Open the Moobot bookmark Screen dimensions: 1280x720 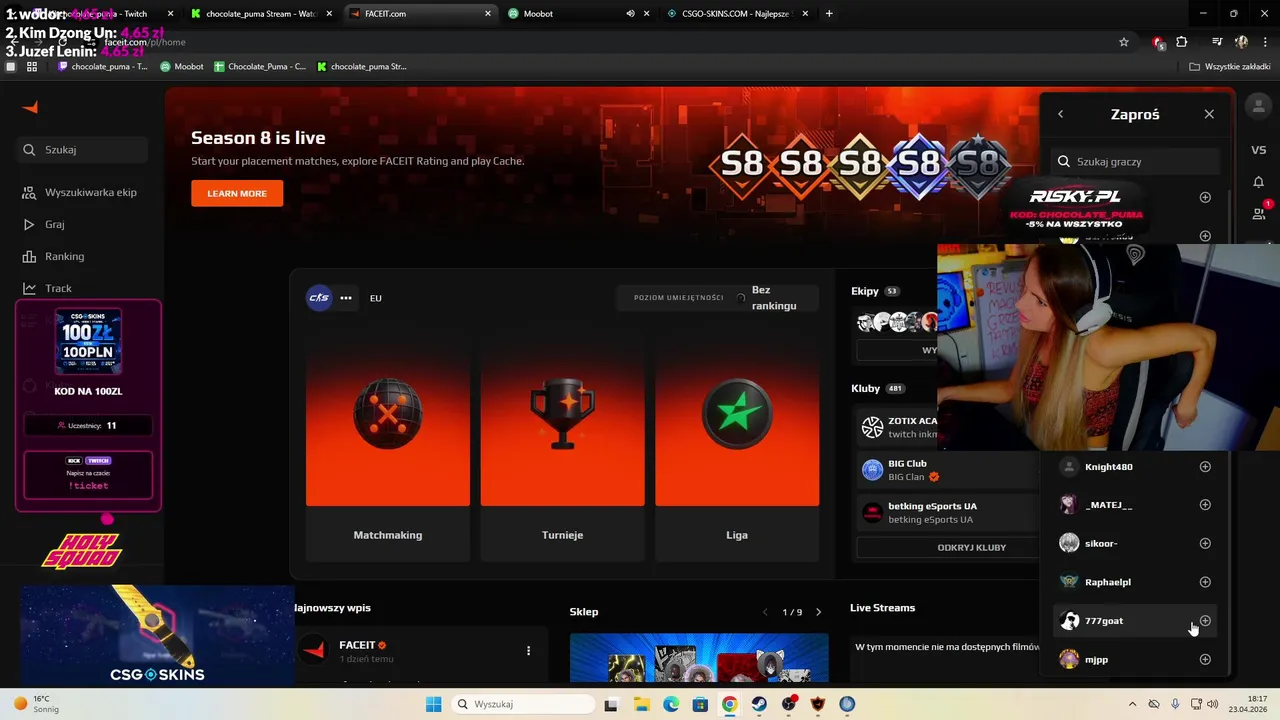(182, 67)
